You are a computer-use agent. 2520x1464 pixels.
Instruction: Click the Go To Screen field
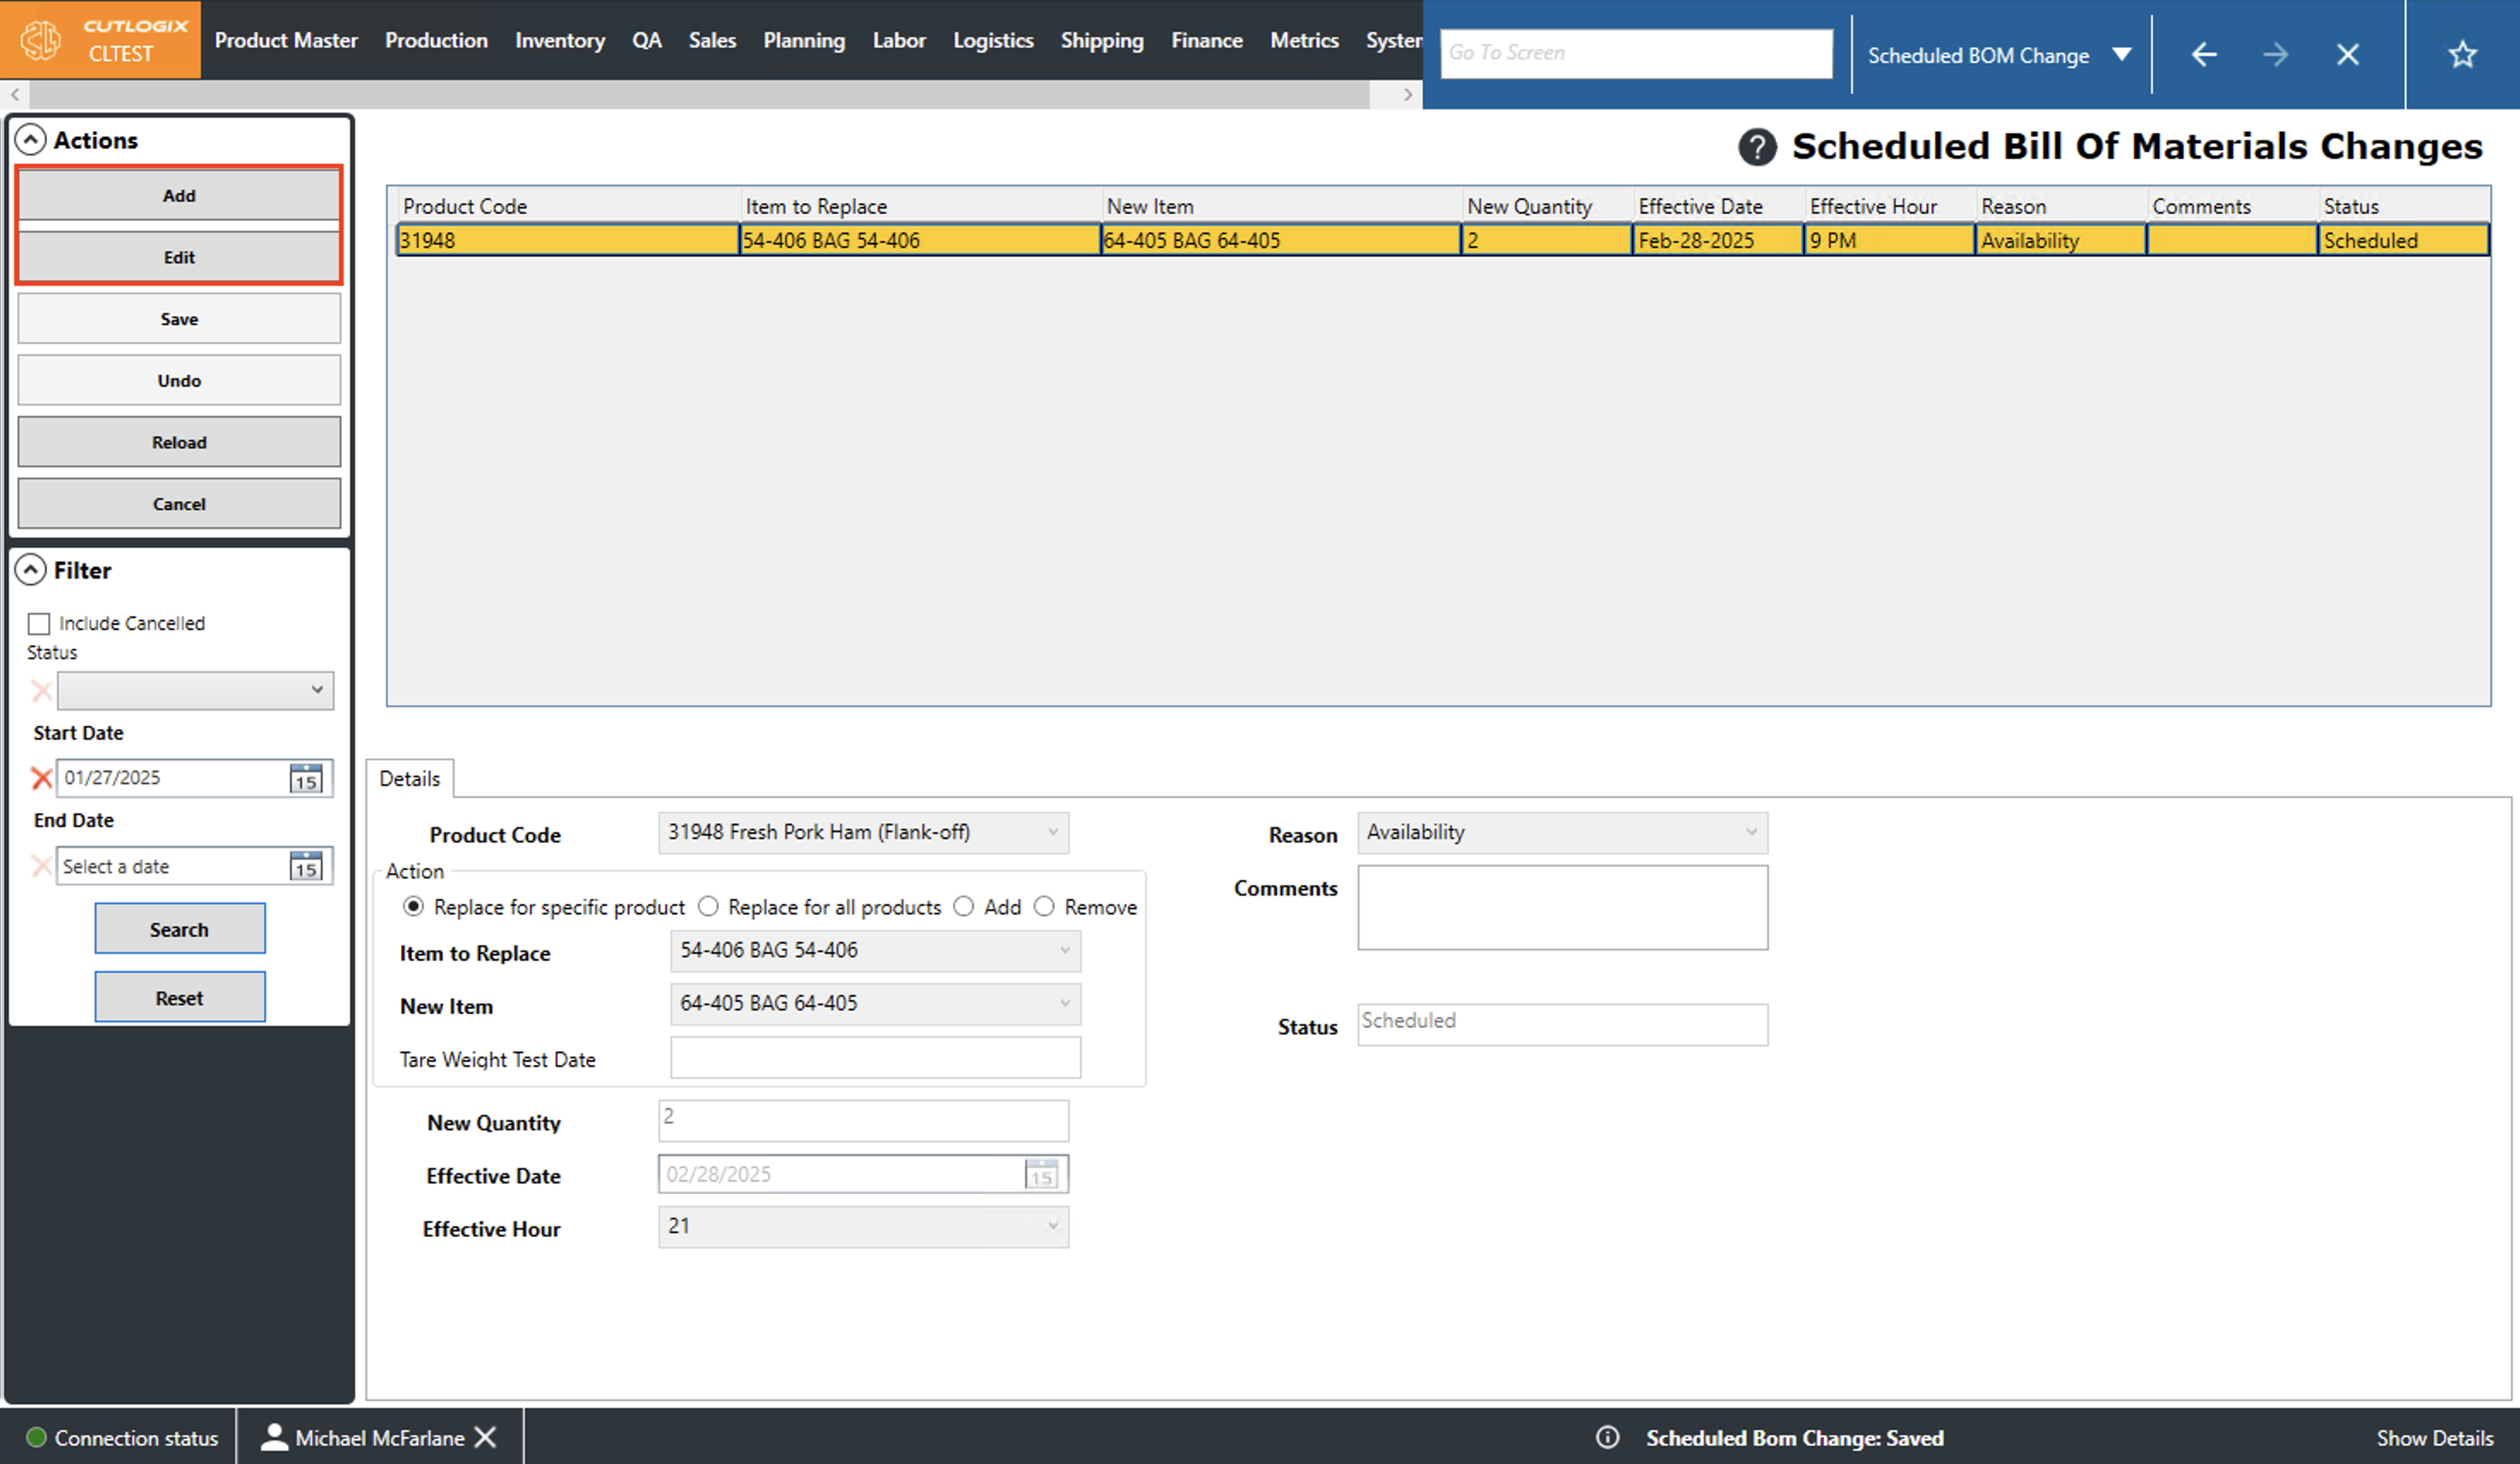(1635, 53)
